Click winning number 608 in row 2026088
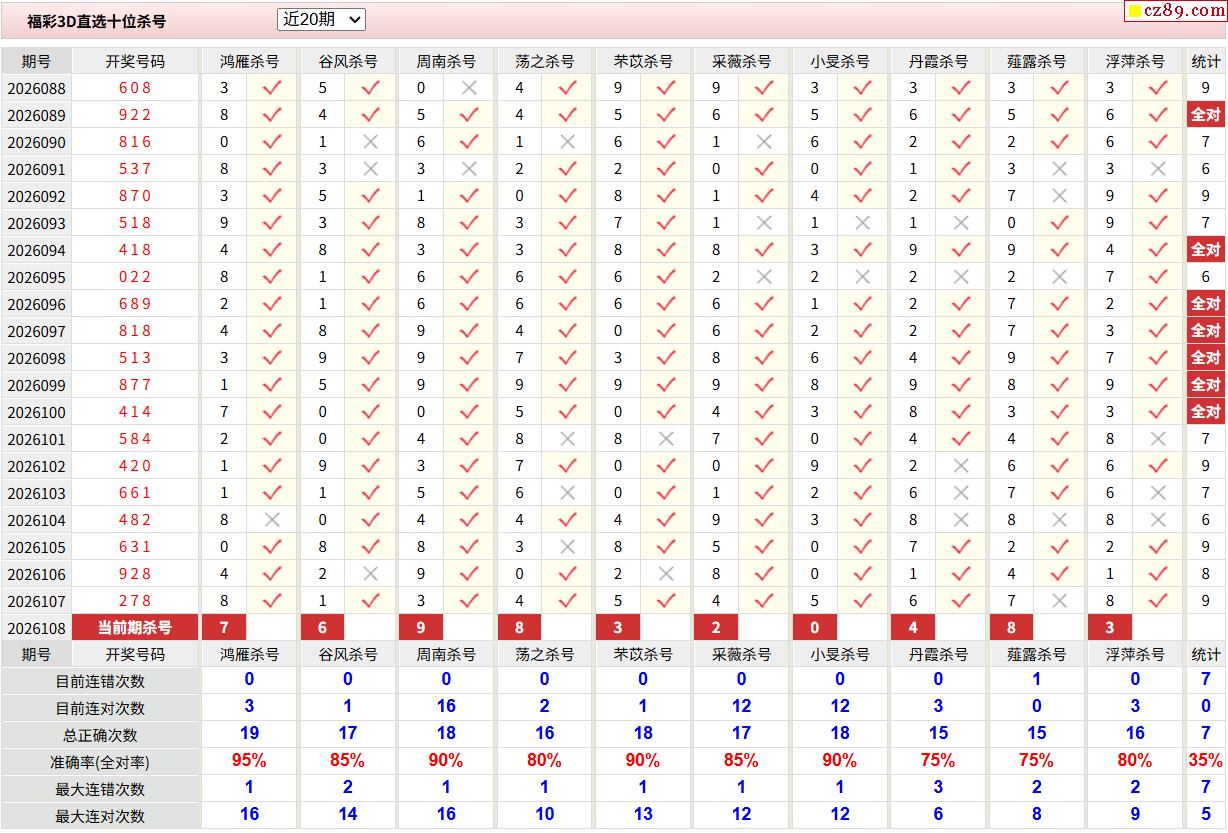1228x833 pixels. [135, 88]
